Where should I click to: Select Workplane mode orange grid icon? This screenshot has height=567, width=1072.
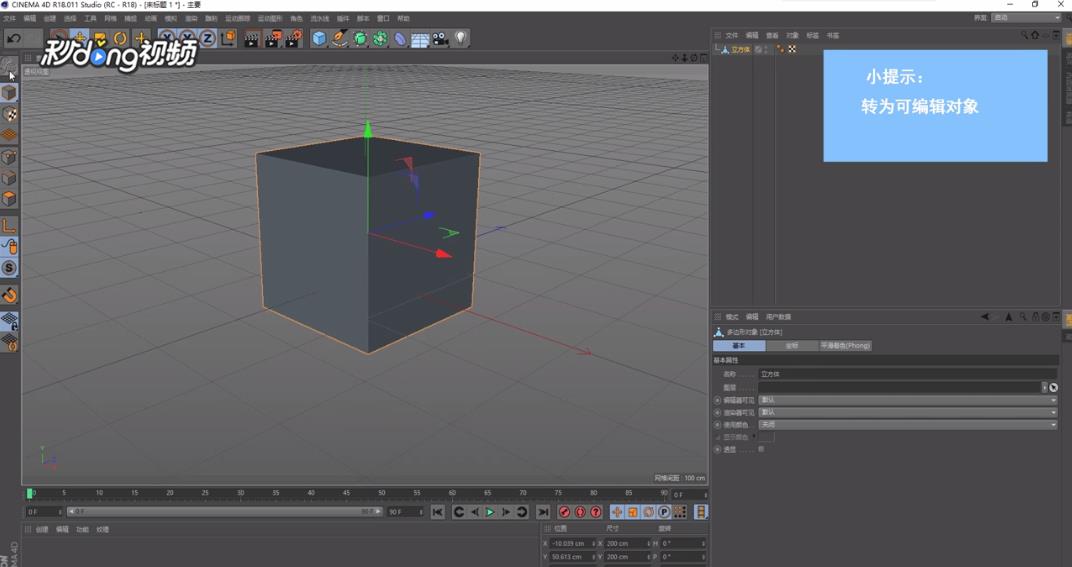[x=9, y=135]
